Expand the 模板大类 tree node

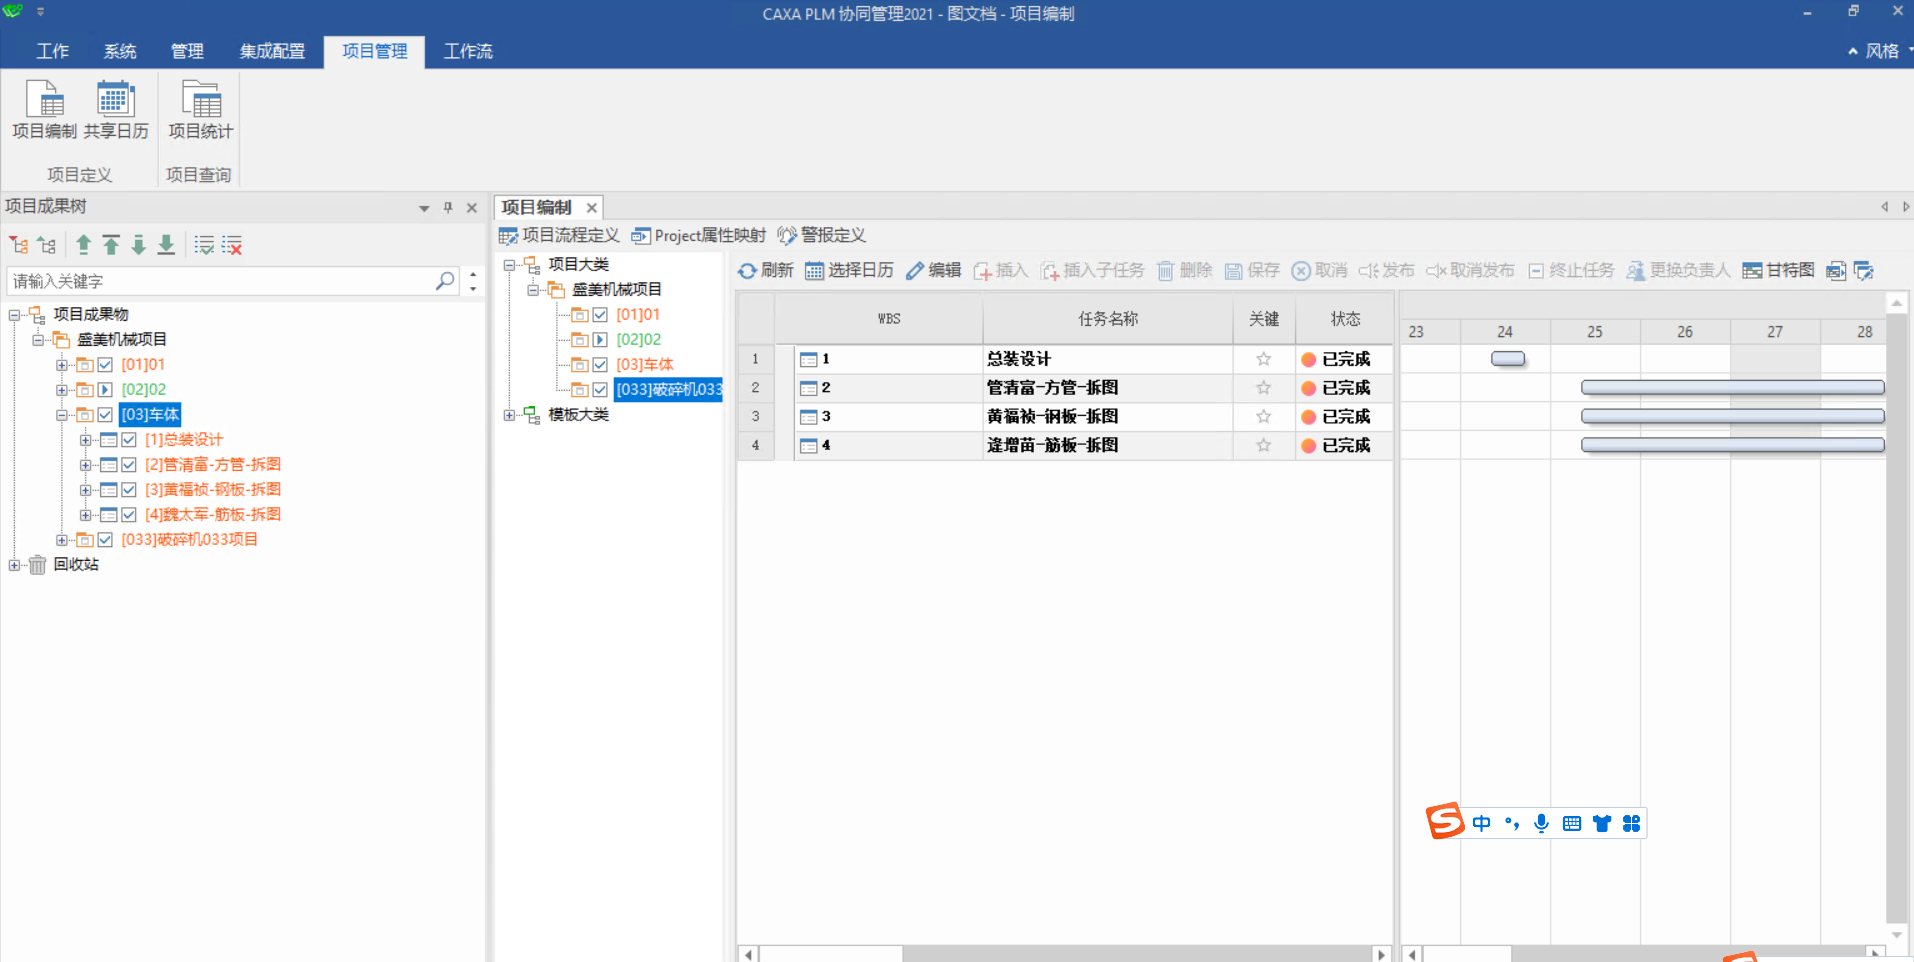509,415
